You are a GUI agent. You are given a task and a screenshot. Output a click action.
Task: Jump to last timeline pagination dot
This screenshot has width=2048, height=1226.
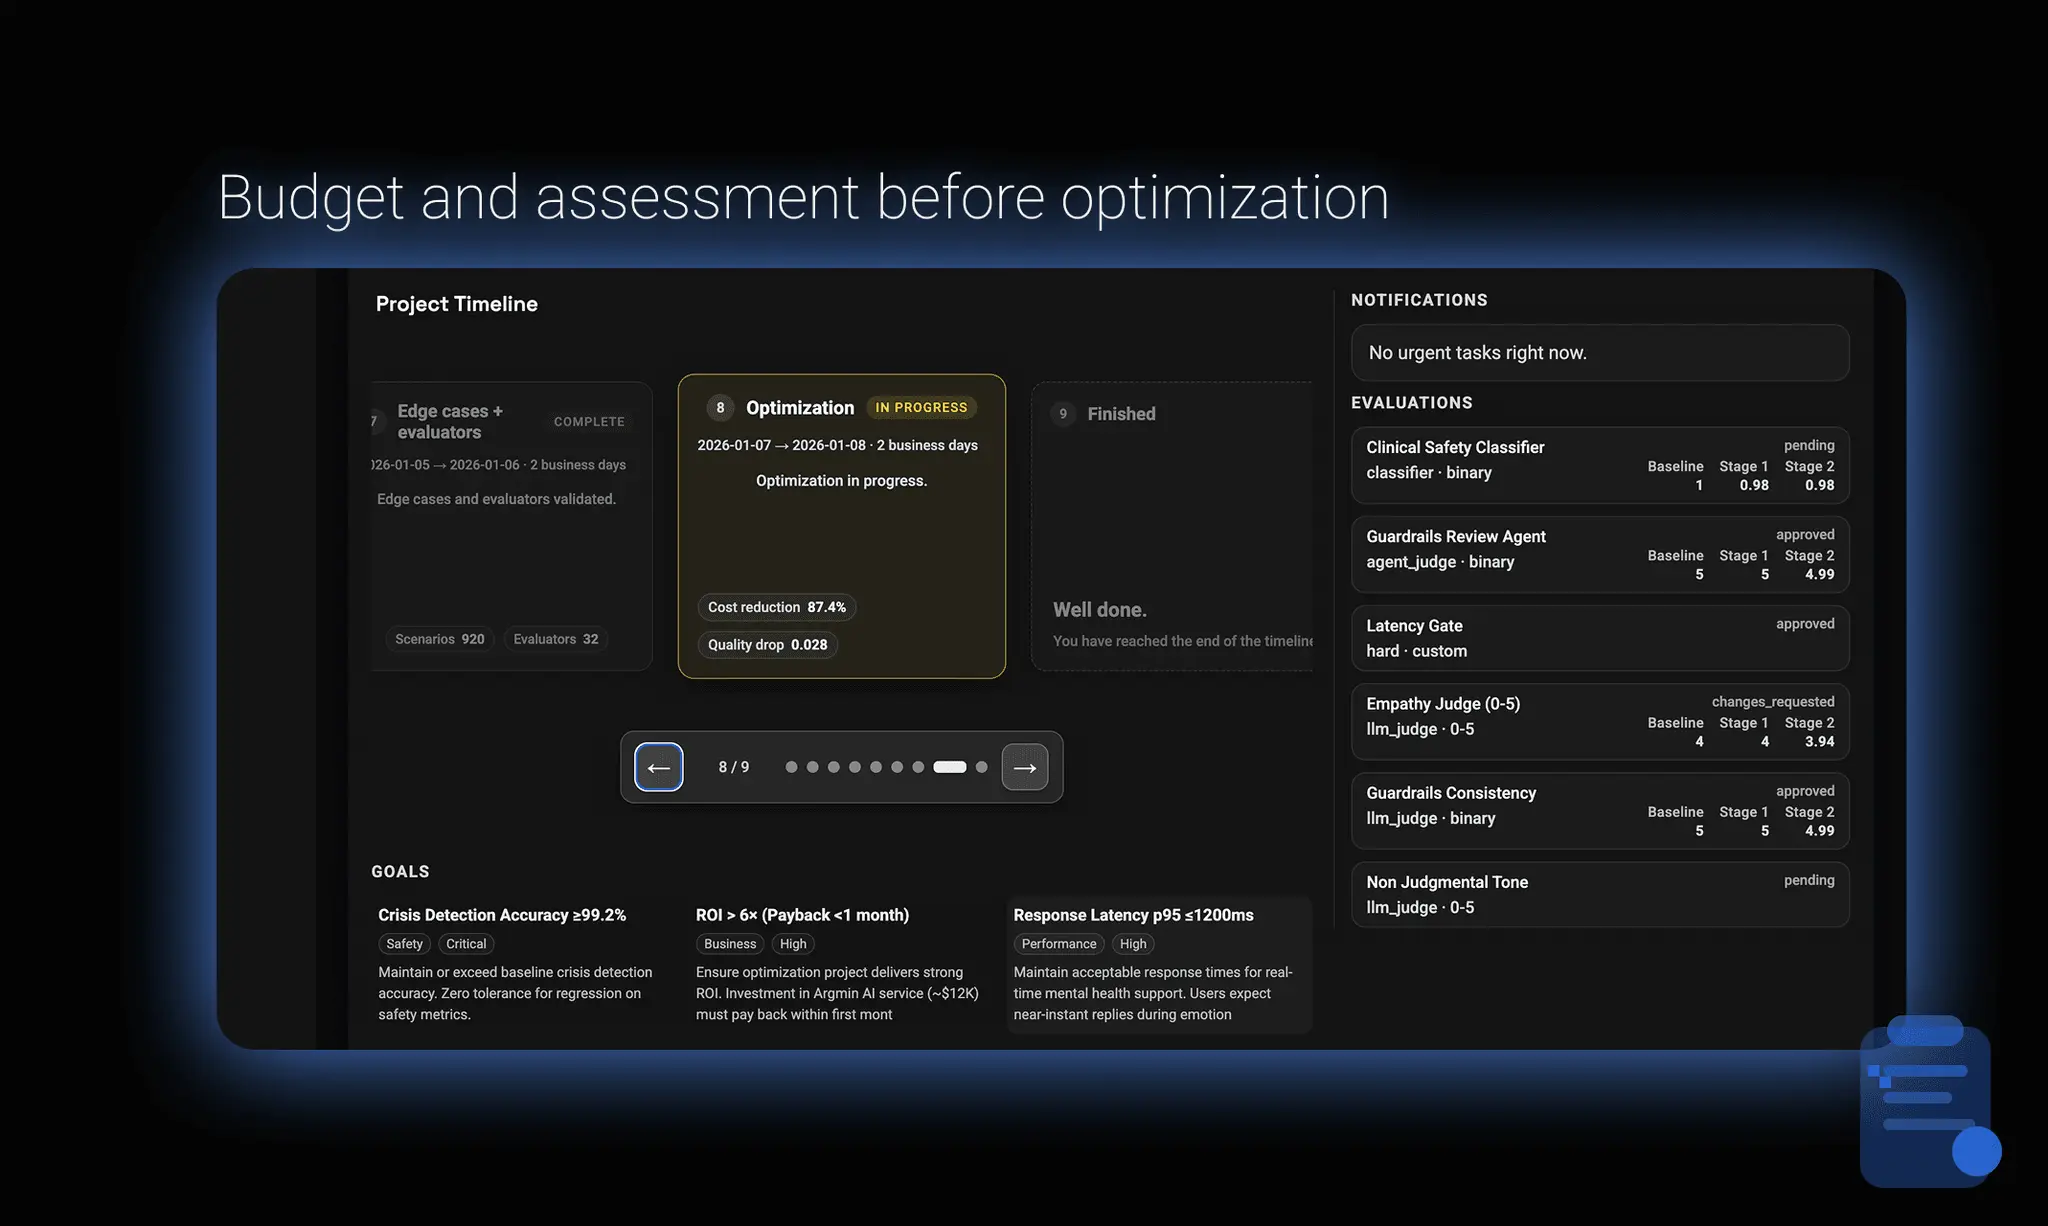pos(981,767)
